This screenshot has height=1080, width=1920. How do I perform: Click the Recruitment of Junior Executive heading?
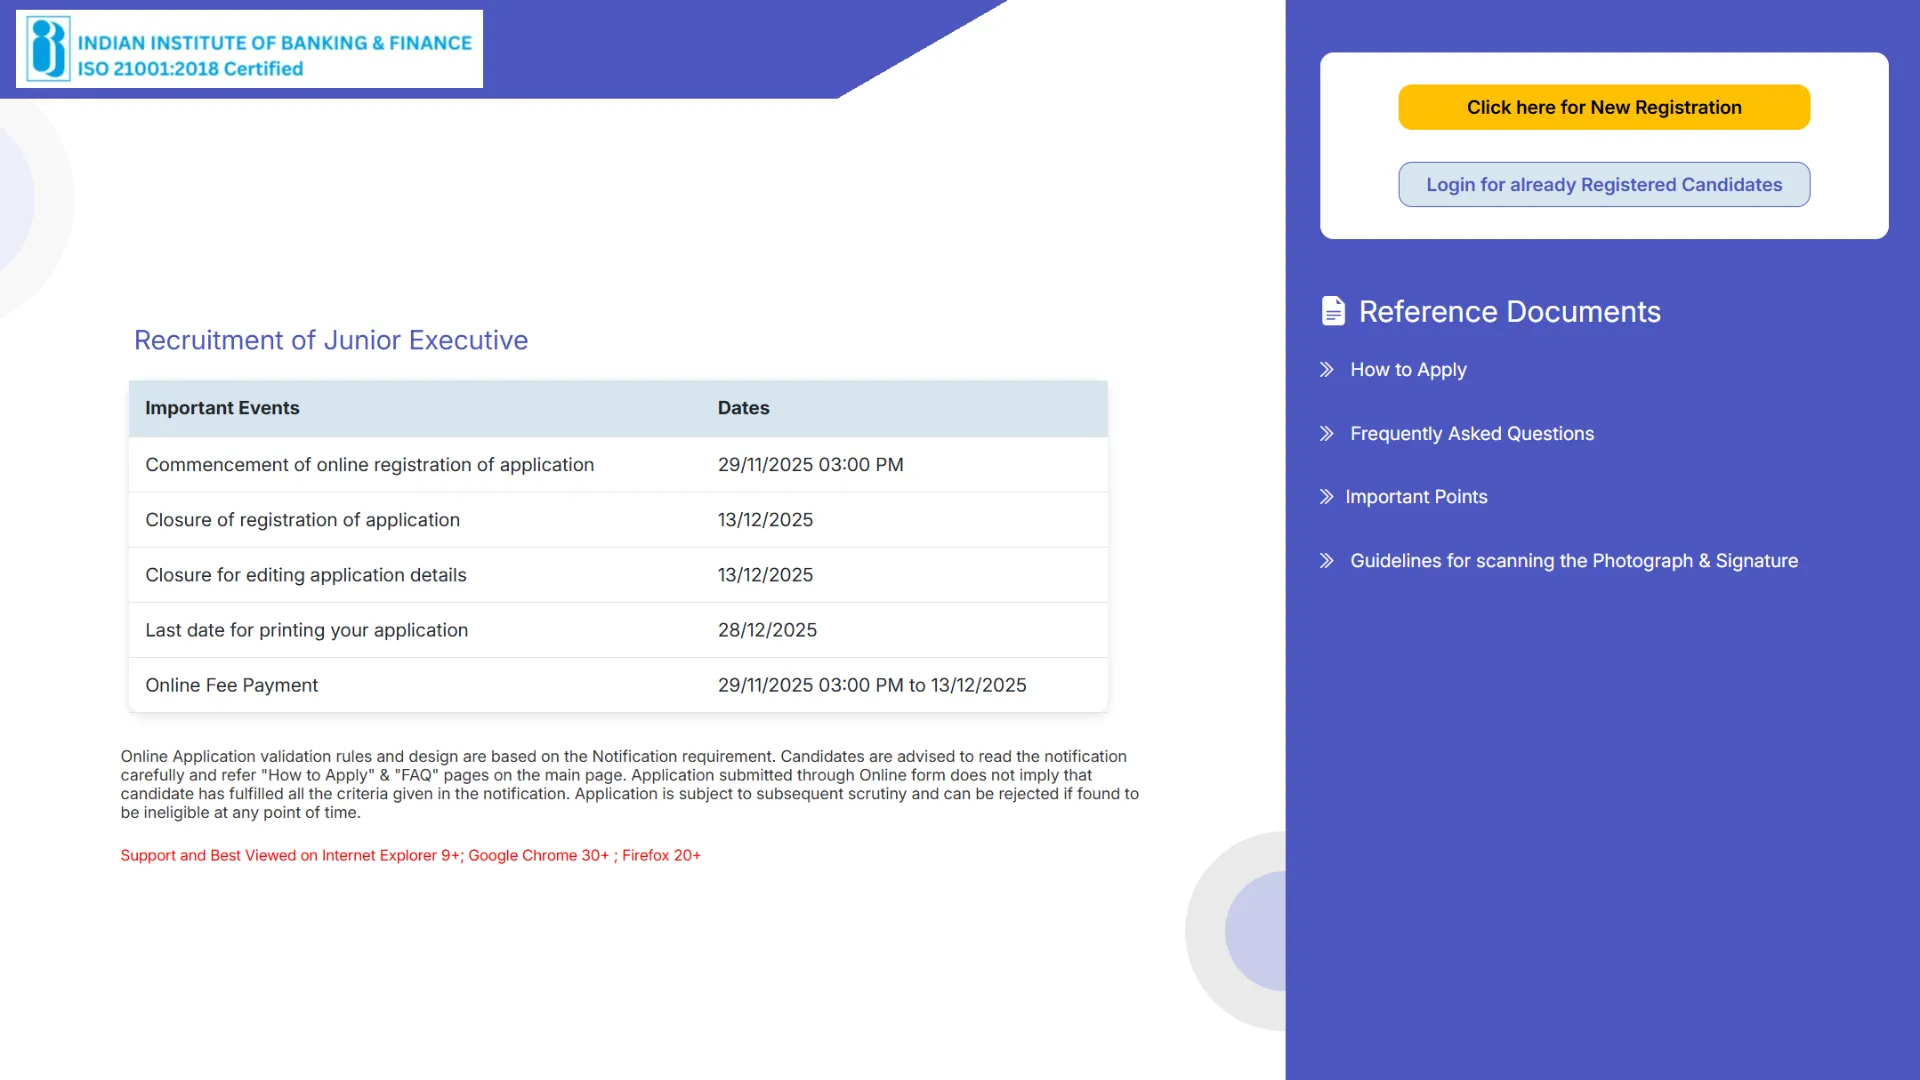coord(330,340)
